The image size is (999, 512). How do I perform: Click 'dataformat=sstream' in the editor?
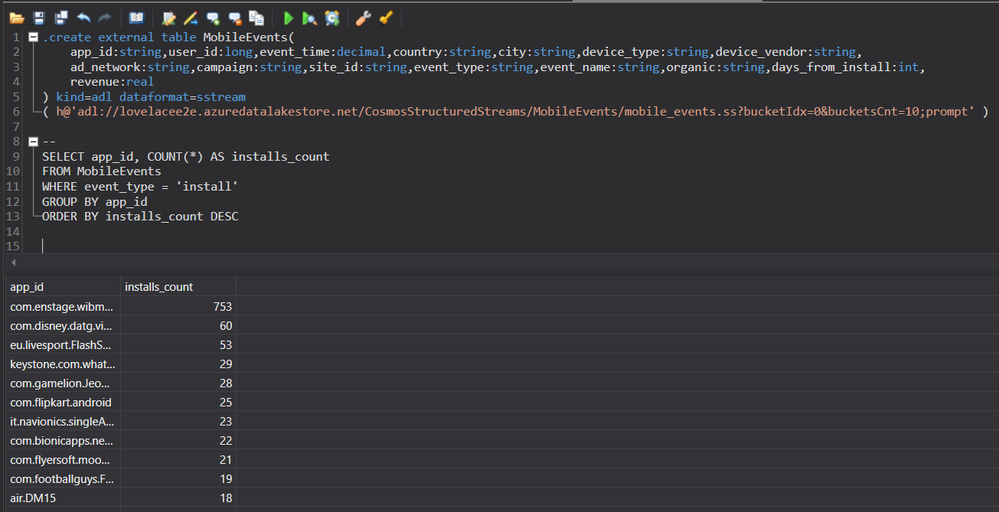[182, 97]
